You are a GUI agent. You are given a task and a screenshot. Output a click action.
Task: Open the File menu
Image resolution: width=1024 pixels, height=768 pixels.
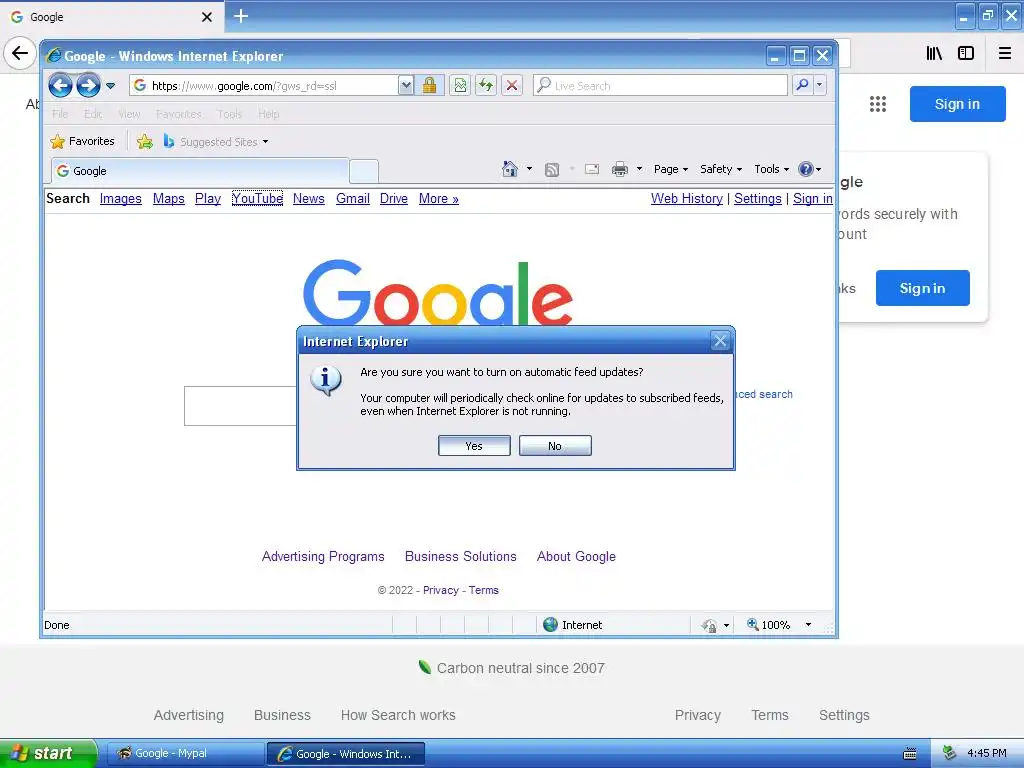point(59,114)
